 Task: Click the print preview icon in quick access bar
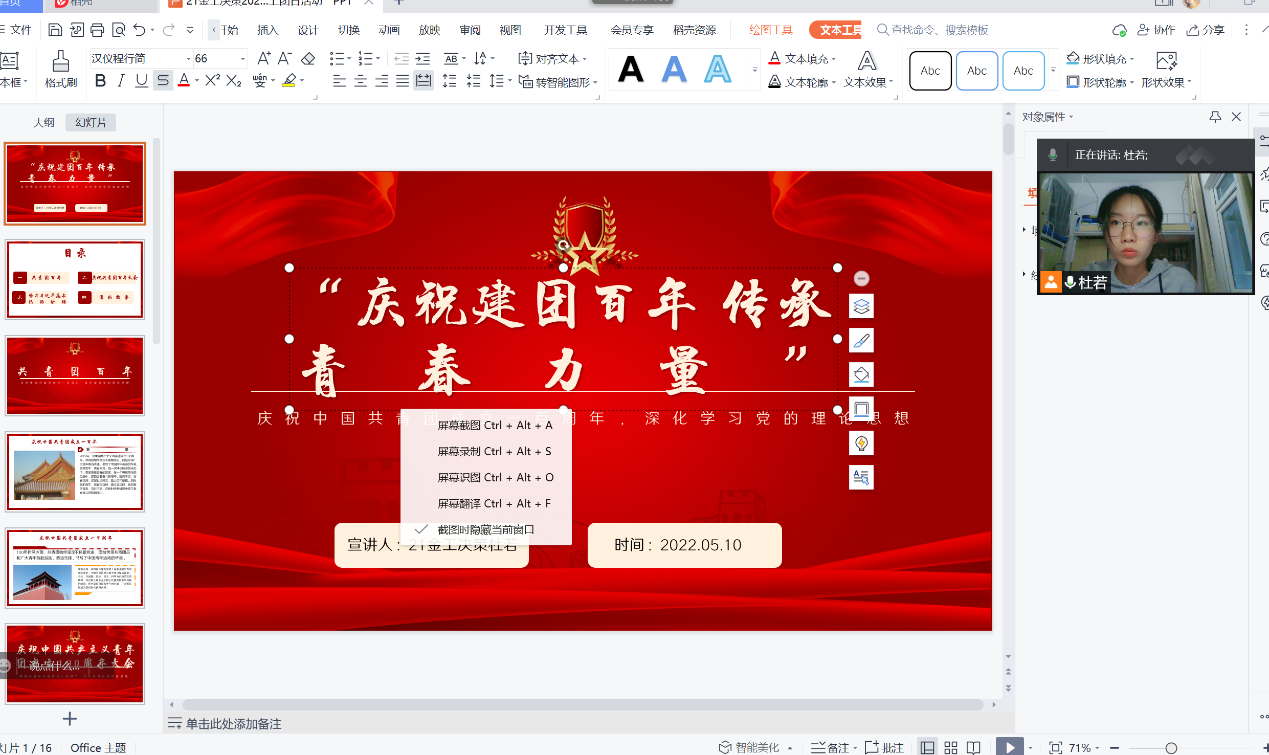click(x=119, y=30)
